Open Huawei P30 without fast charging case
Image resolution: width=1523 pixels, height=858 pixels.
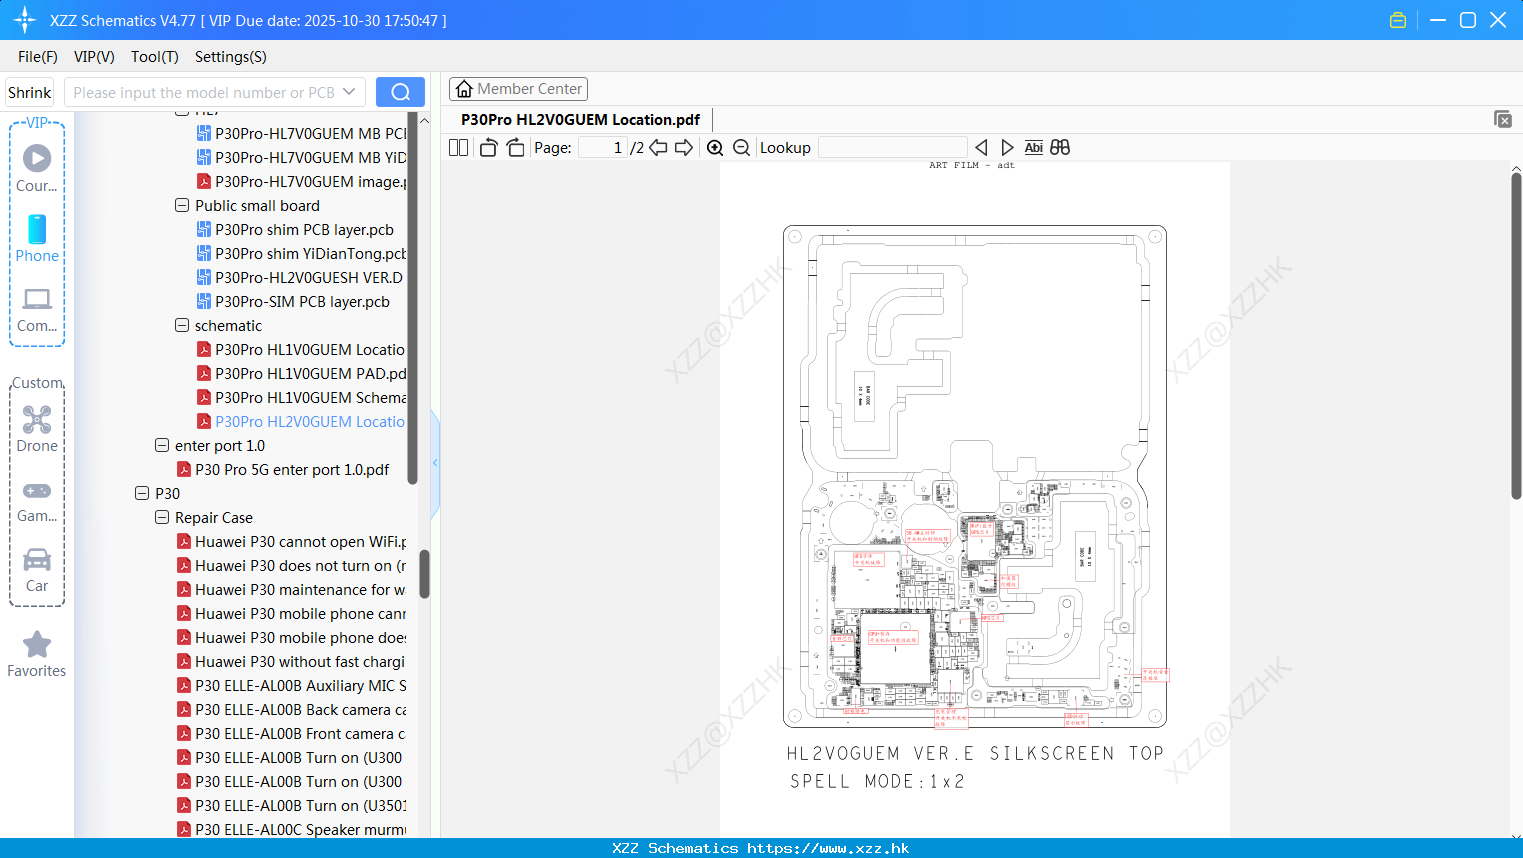[x=291, y=661]
